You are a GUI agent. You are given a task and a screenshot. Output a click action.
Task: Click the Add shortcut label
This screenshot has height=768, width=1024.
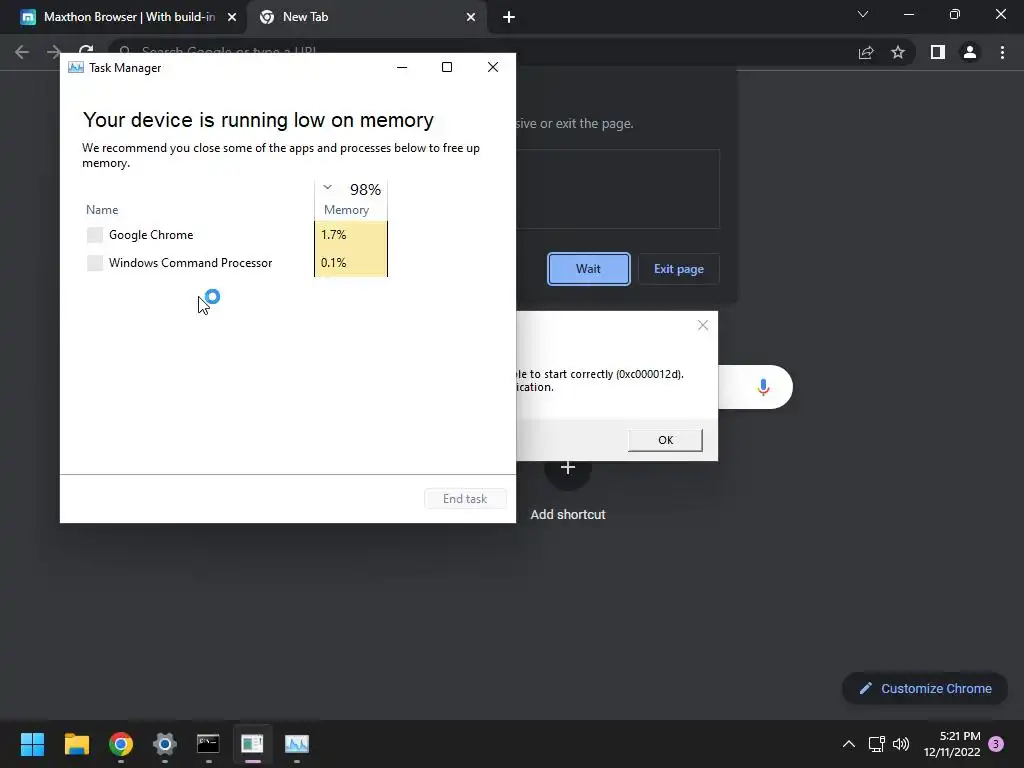568,515
